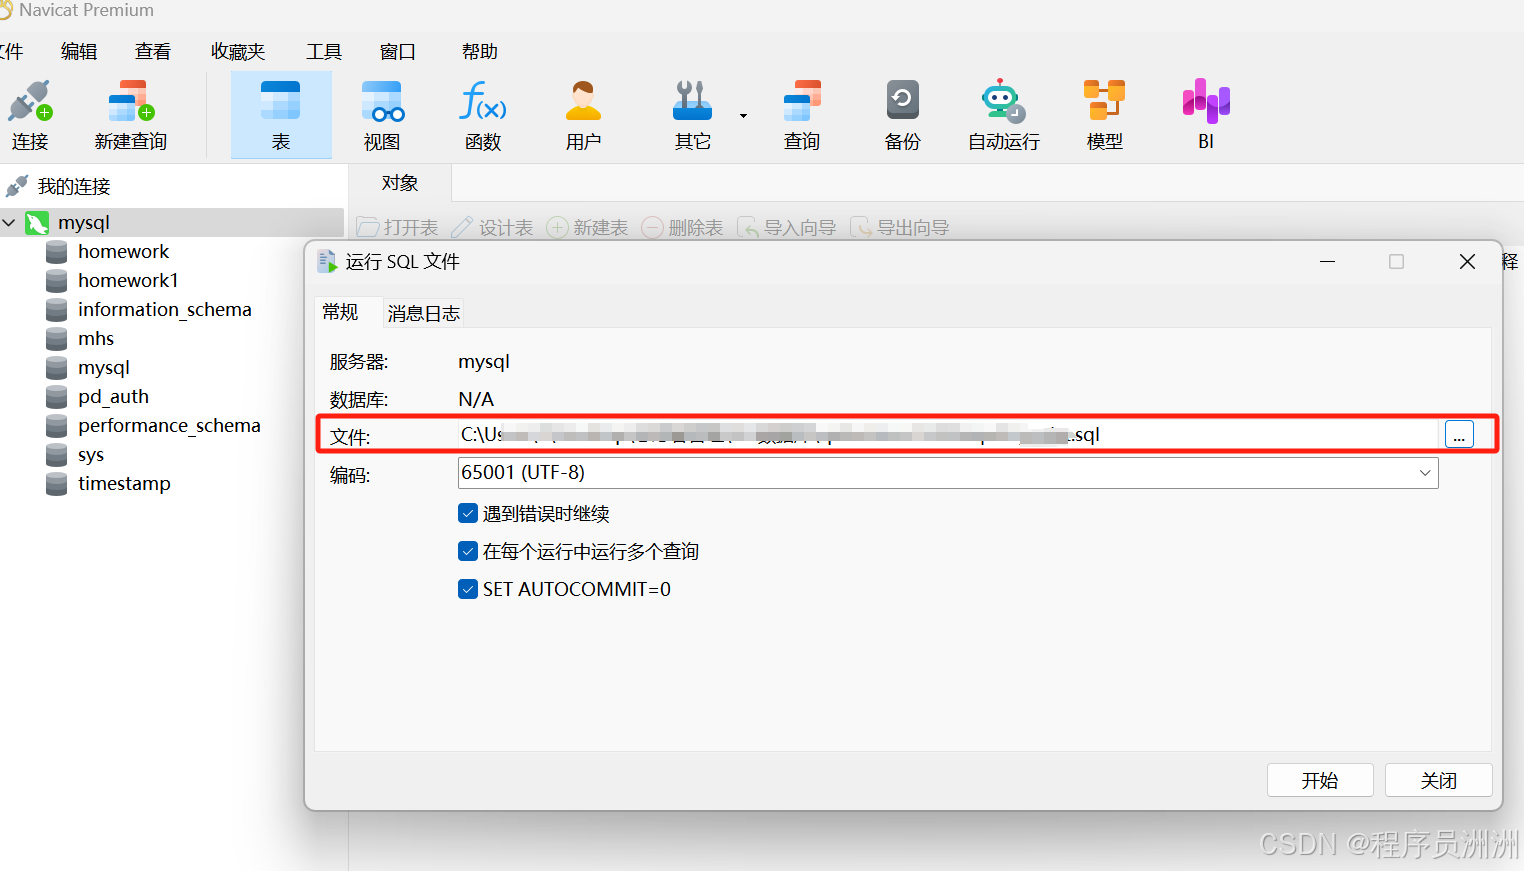Click the Start (开始) button
The height and width of the screenshot is (871, 1524).
tap(1320, 781)
